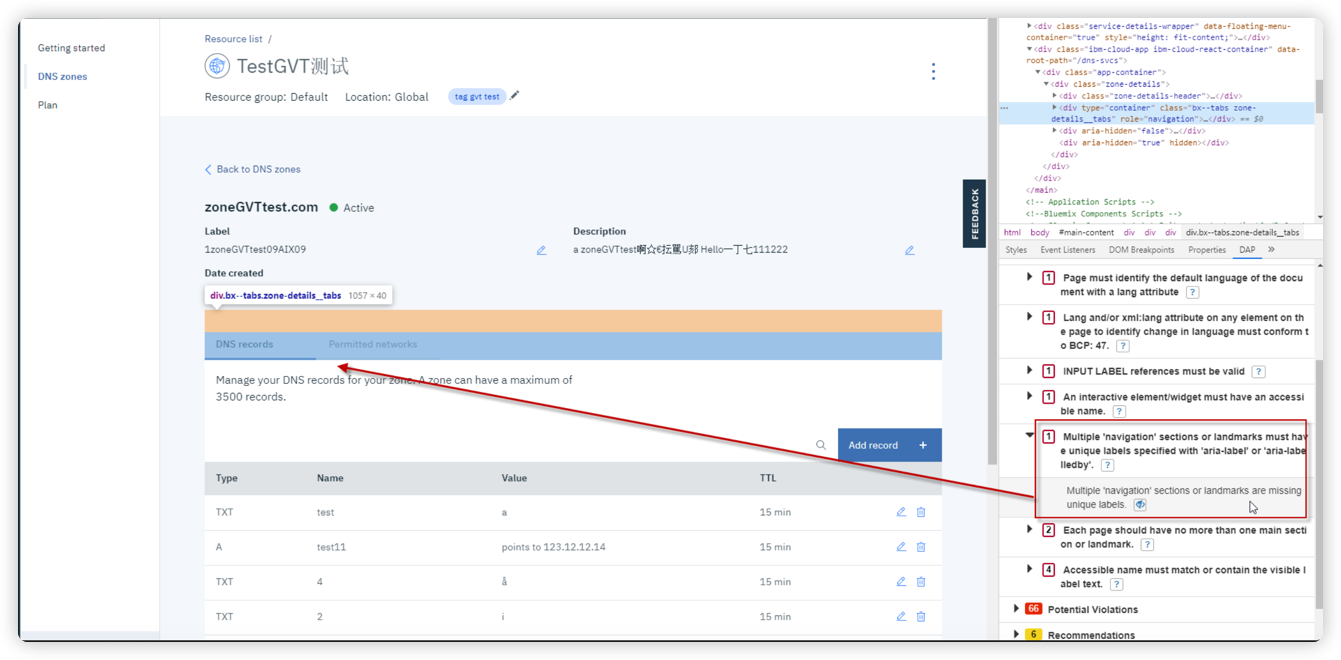
Task: Edit the 'test' TXT record
Action: point(901,512)
